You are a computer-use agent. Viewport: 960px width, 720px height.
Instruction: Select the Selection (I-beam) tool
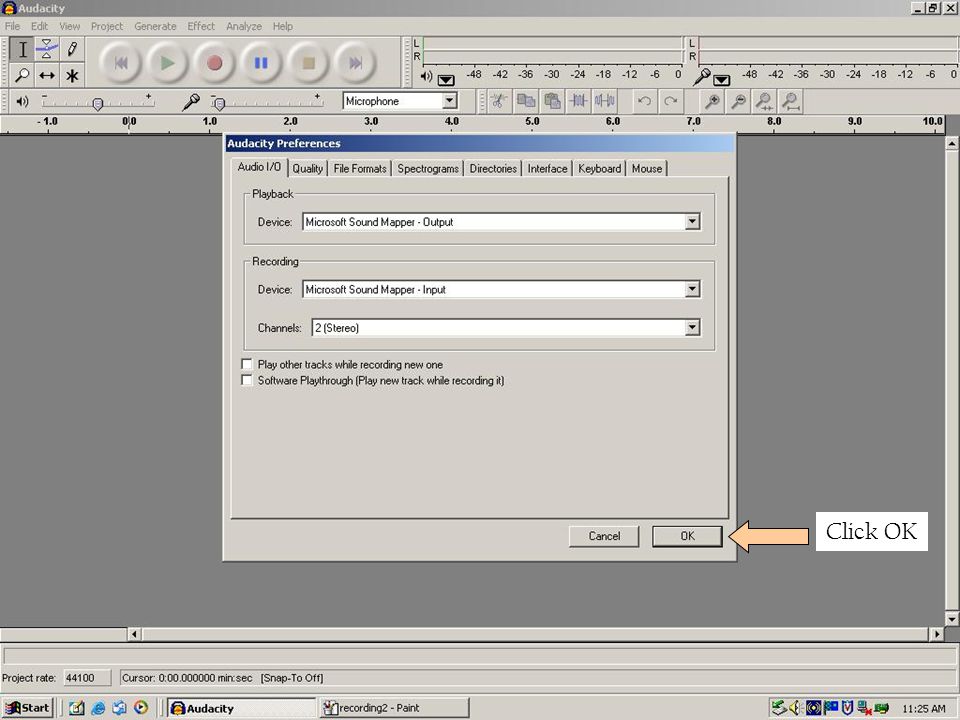(x=22, y=50)
